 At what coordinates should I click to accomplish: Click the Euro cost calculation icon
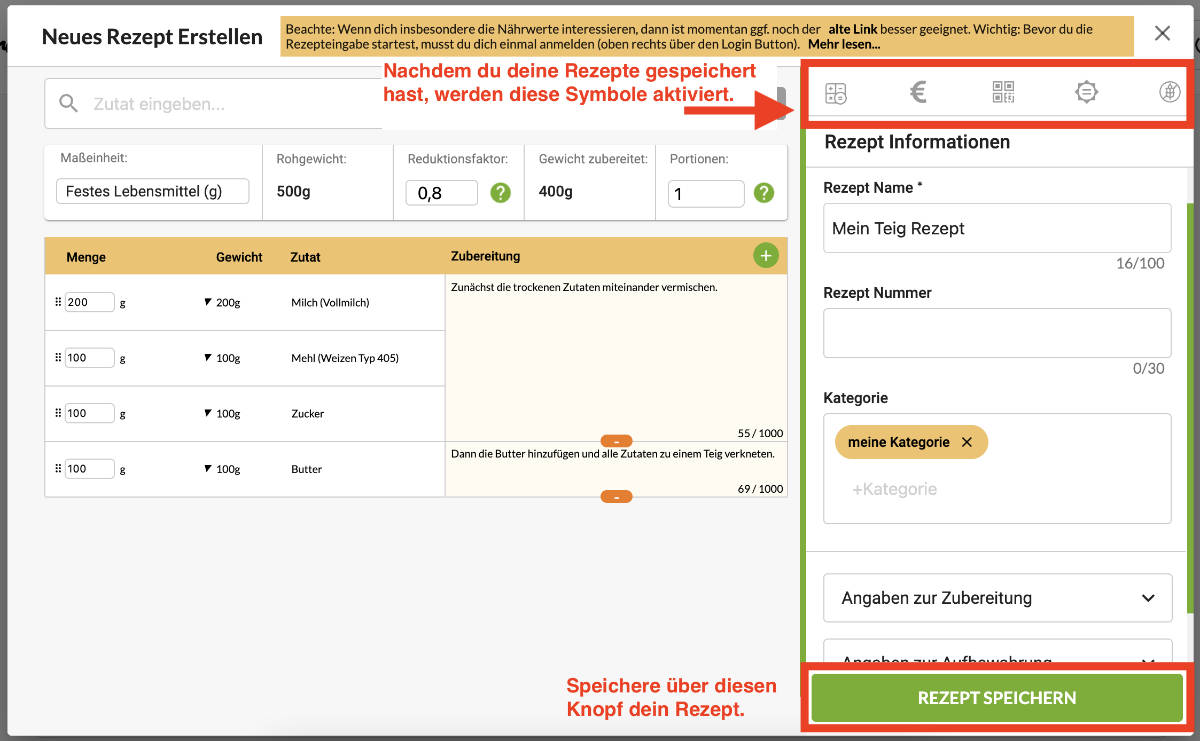[918, 92]
